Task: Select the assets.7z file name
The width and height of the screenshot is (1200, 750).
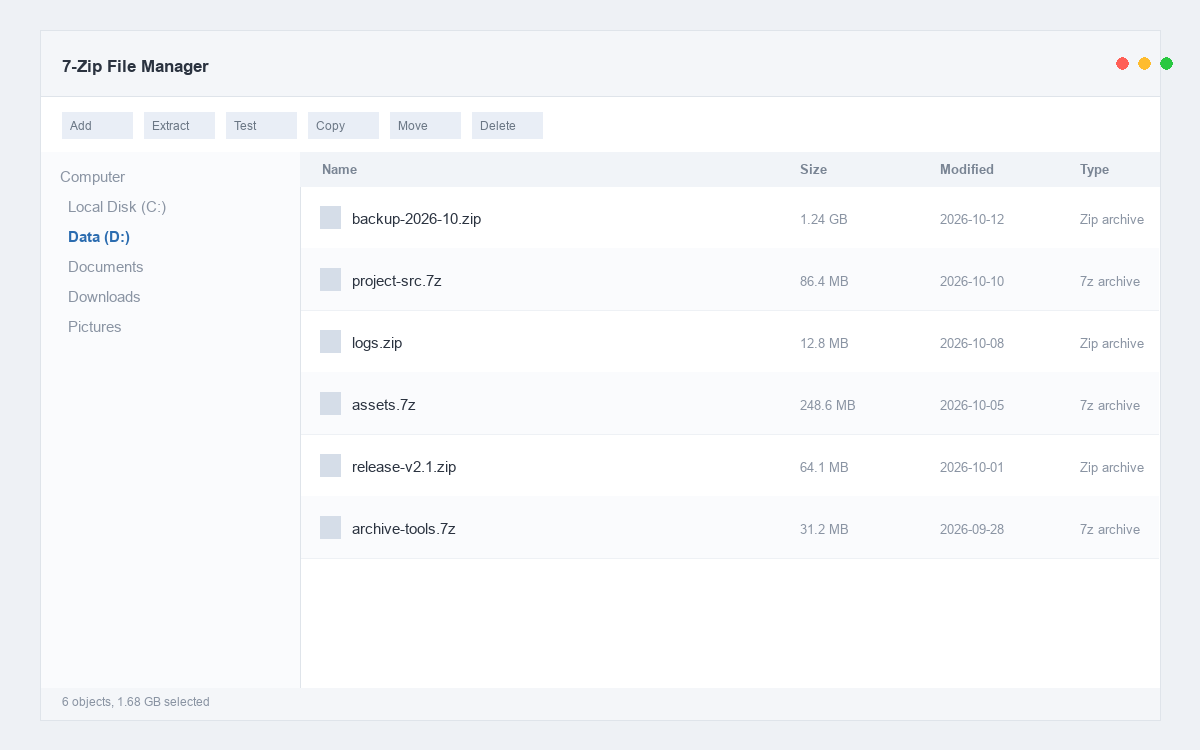Action: tap(383, 405)
